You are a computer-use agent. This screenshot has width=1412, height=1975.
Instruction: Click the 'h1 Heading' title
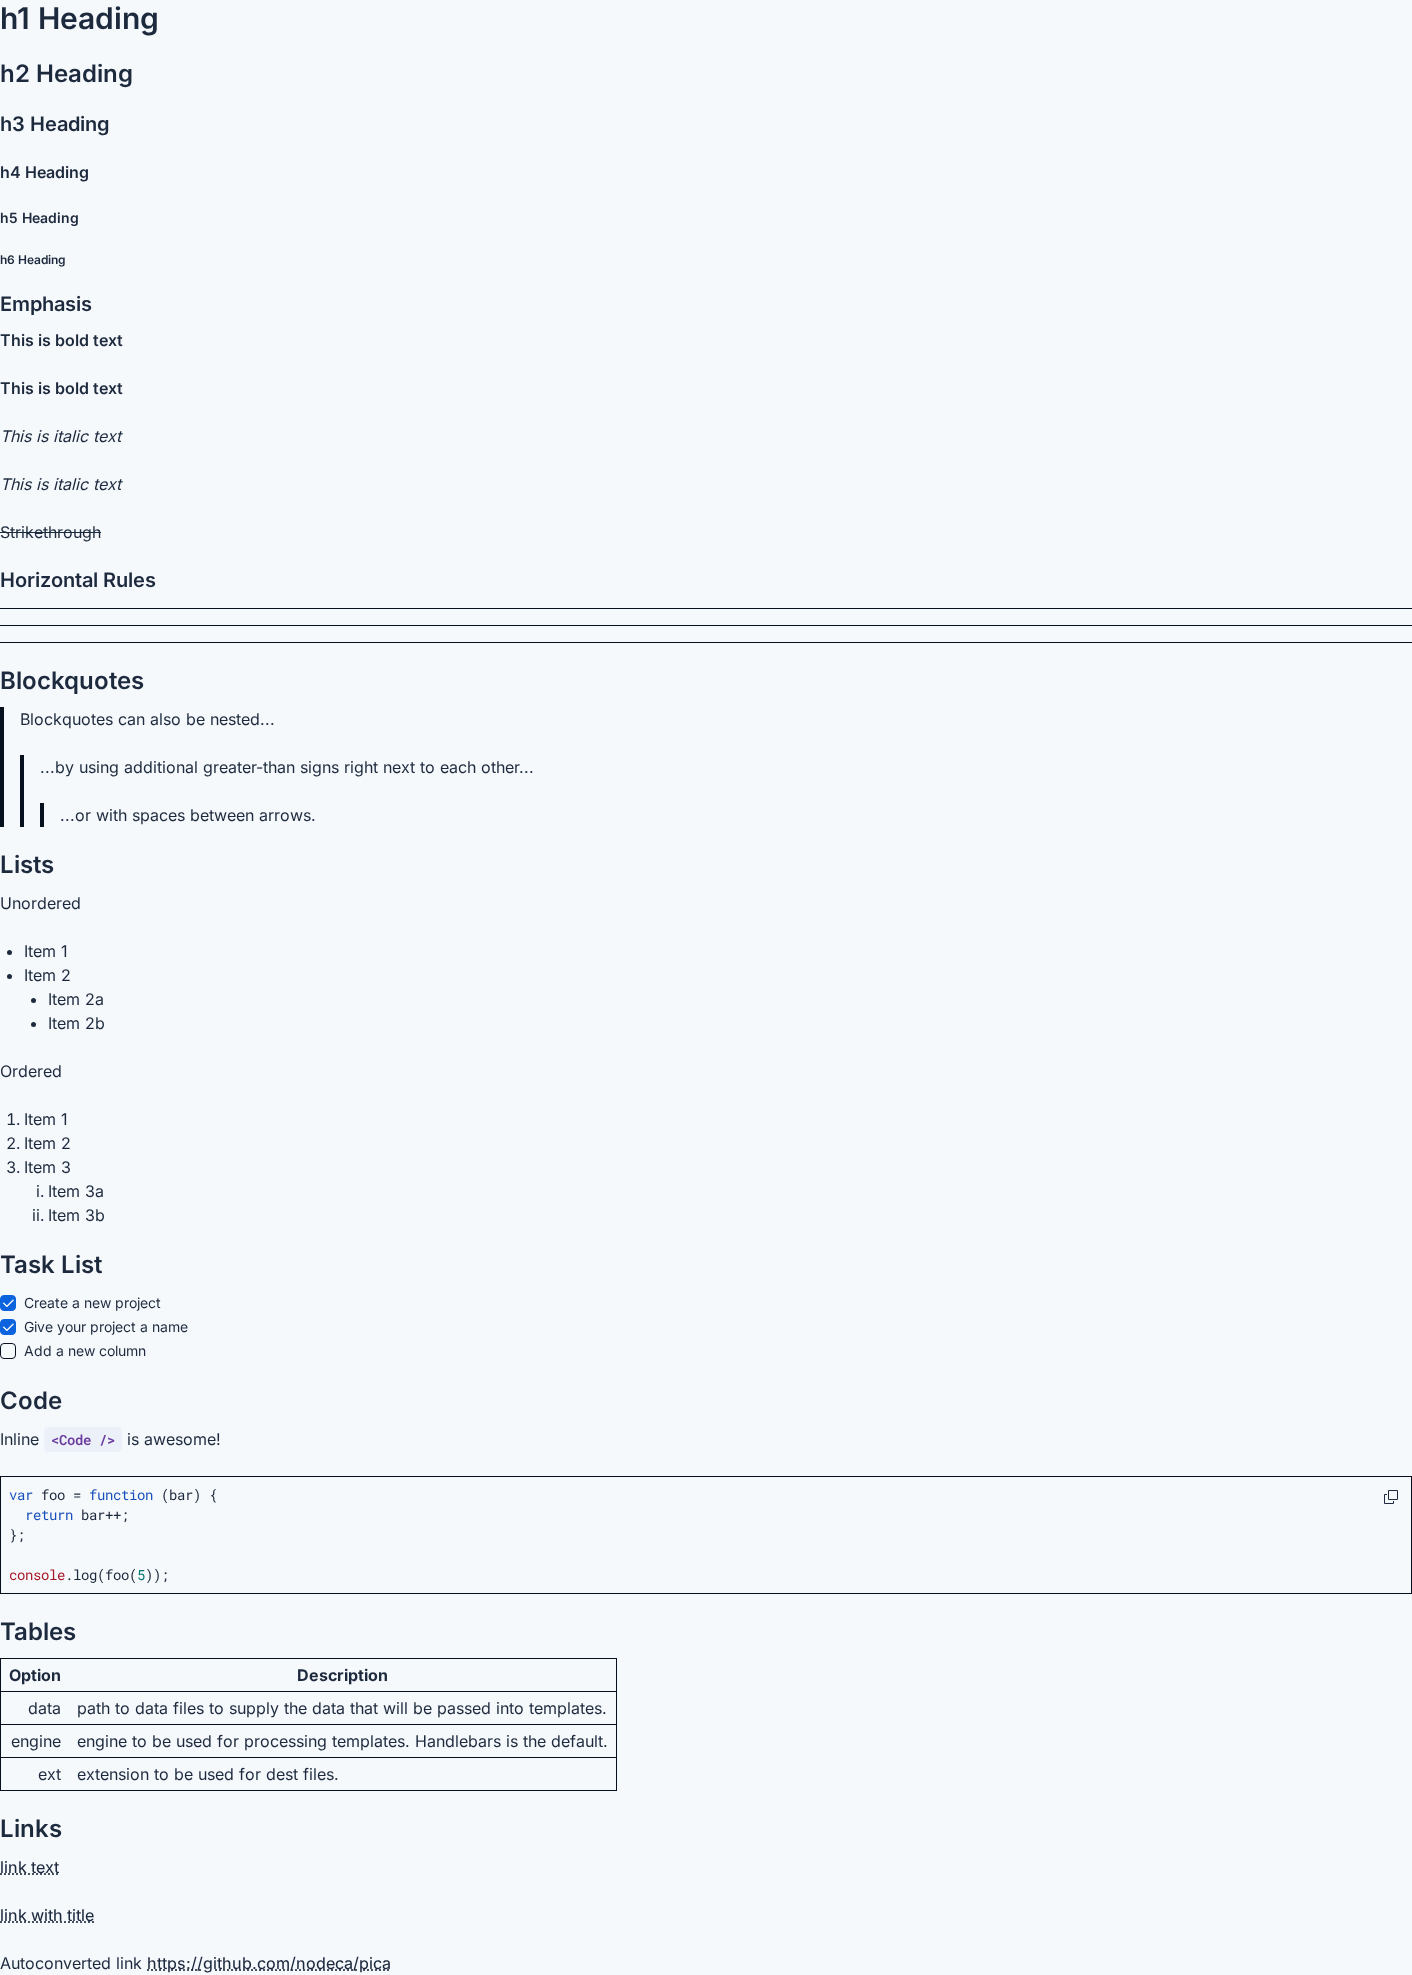79,19
